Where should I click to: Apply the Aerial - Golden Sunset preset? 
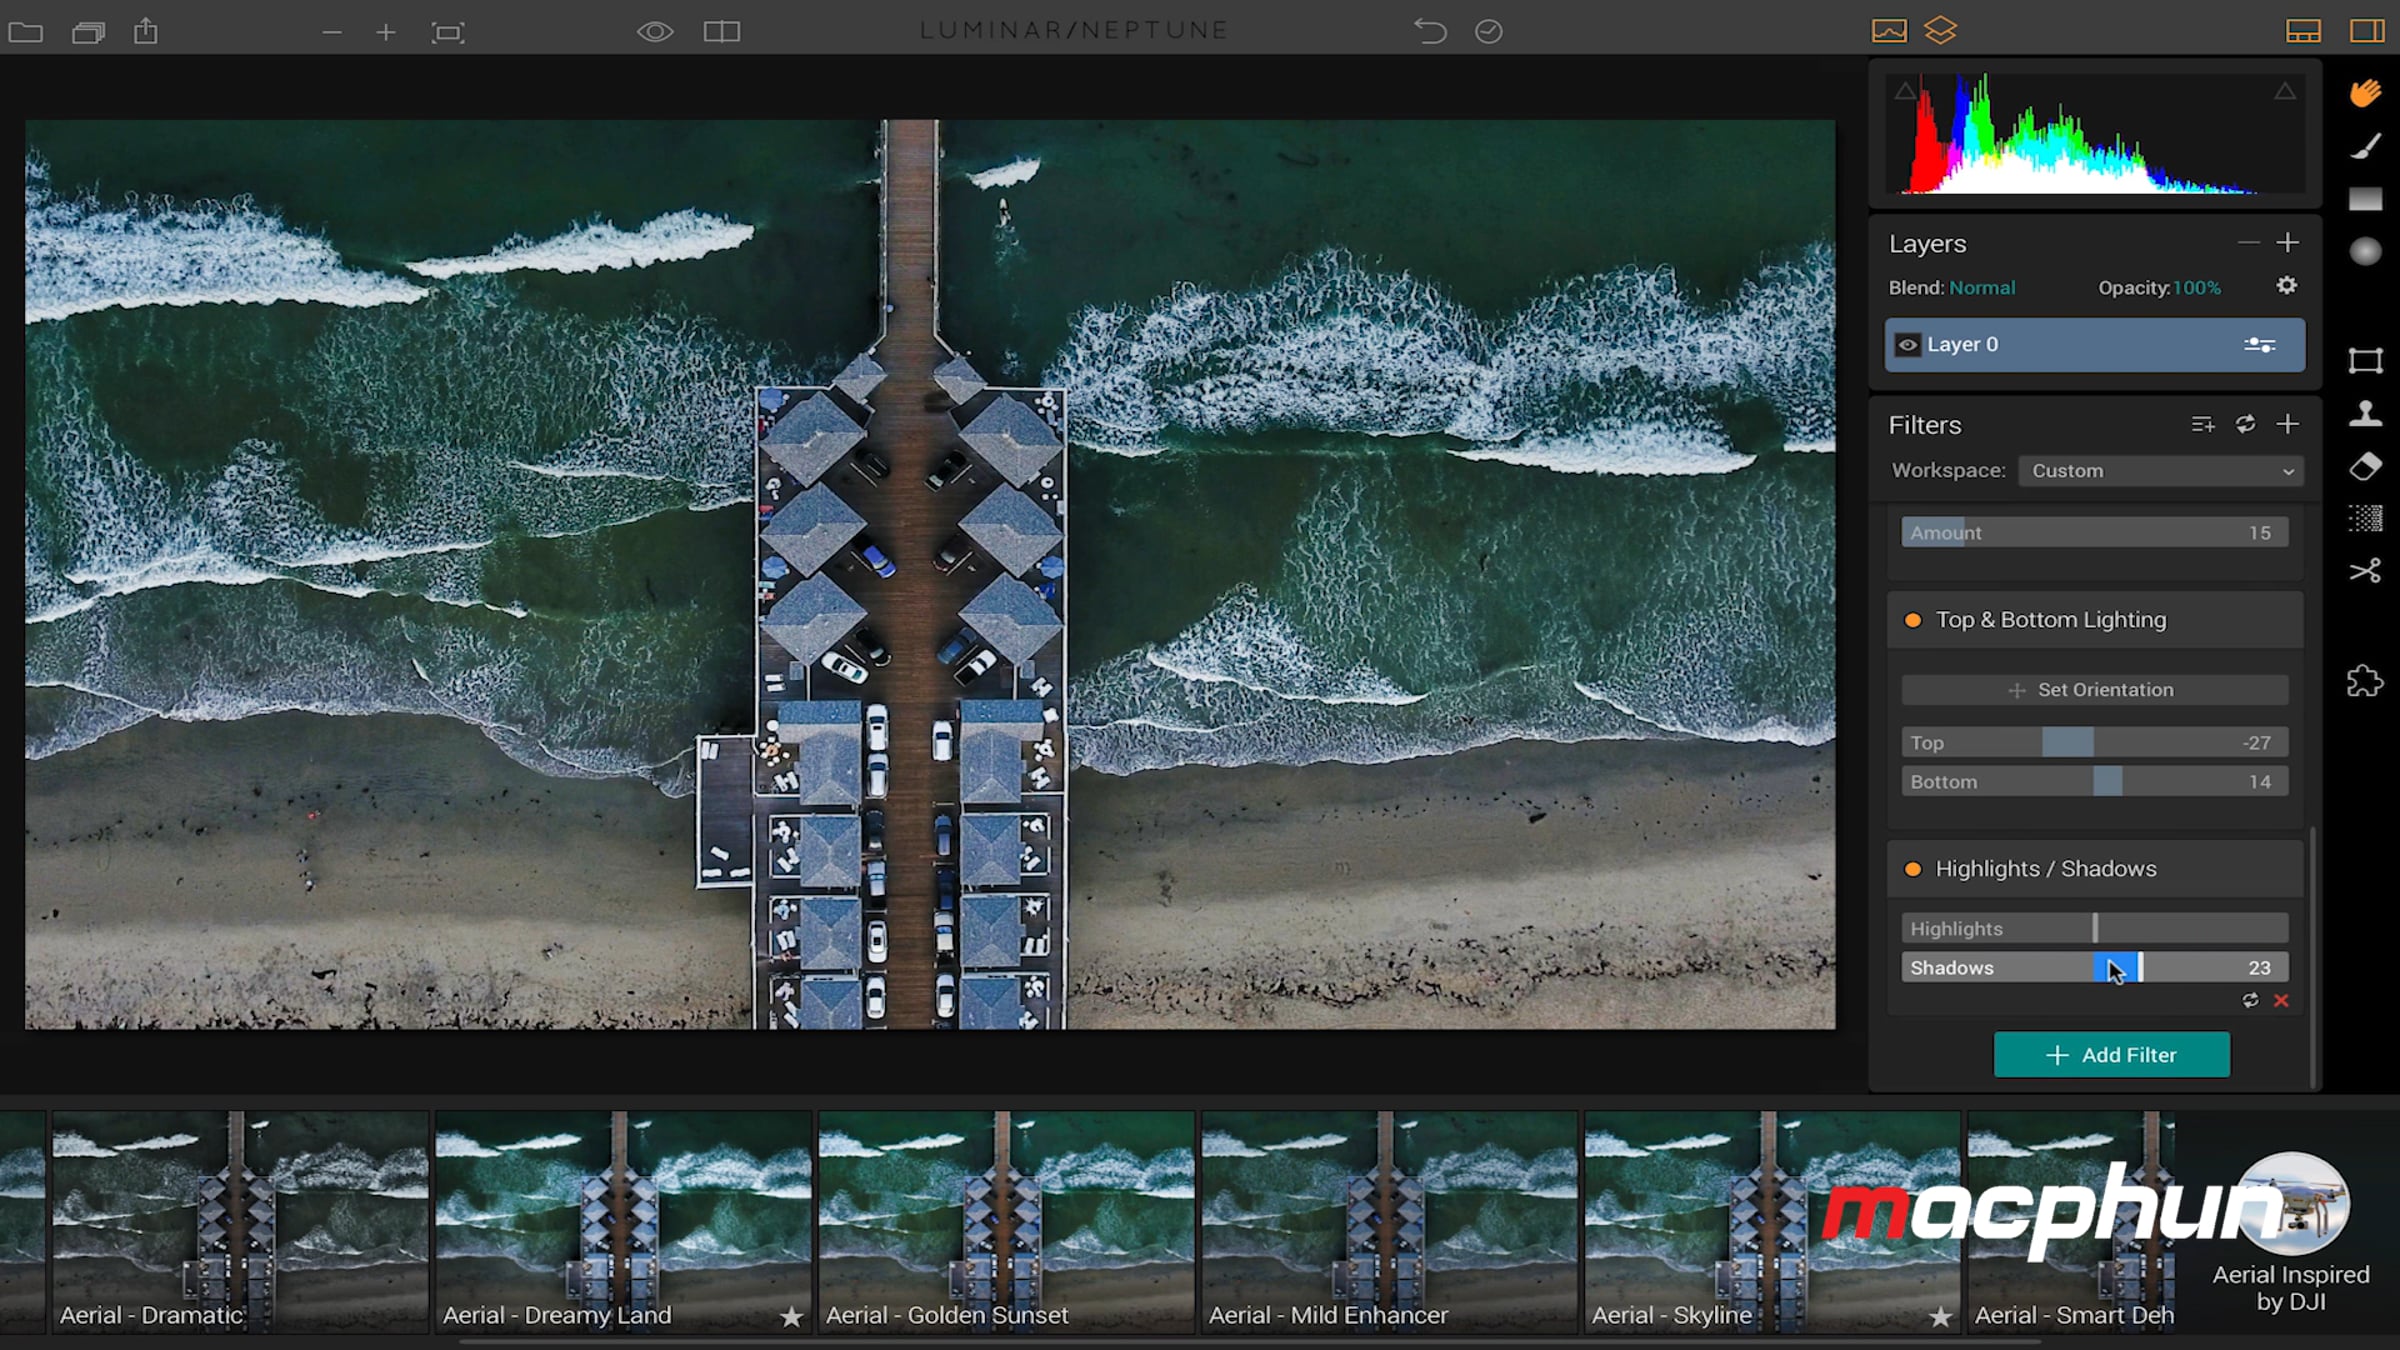[1005, 1220]
